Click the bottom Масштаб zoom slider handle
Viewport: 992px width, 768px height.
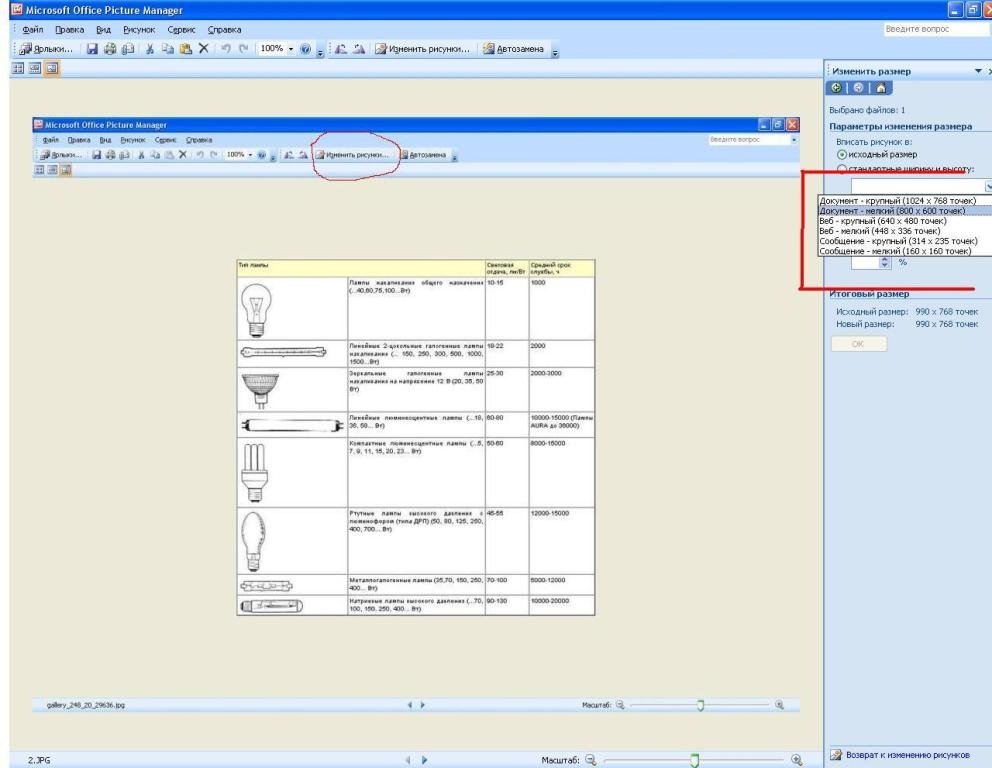694,760
